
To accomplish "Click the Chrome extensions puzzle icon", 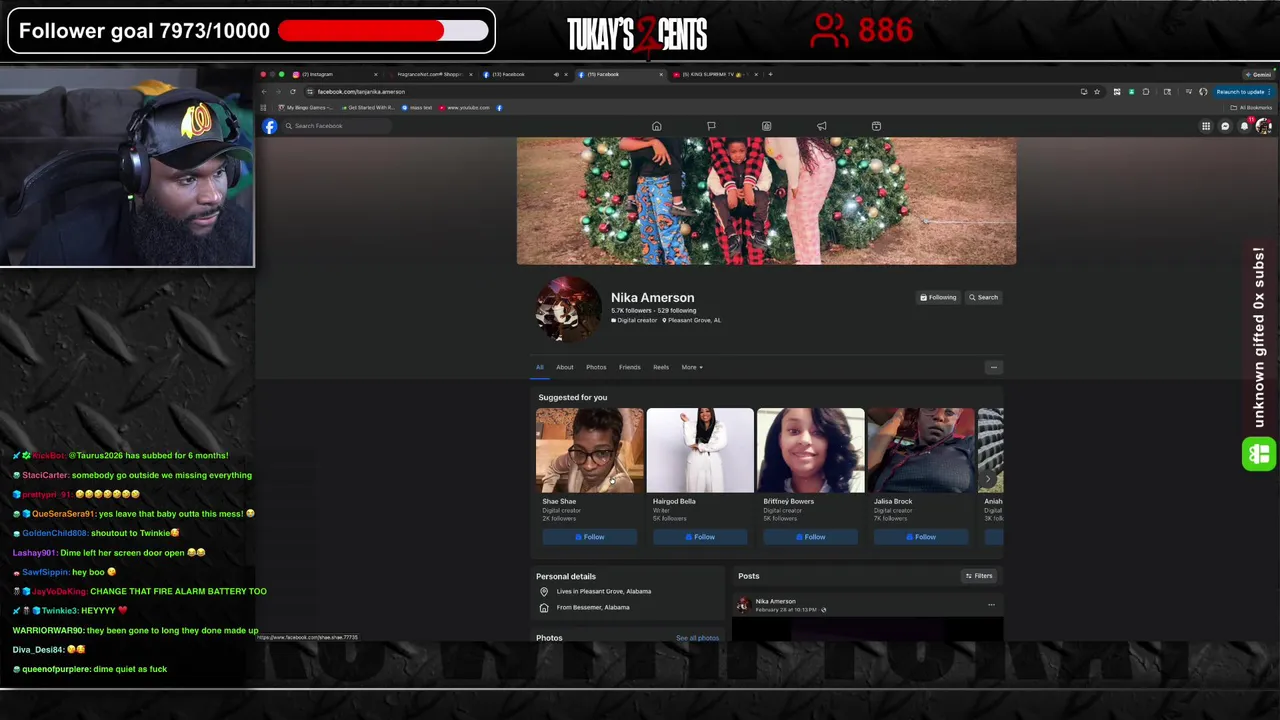I will [1146, 92].
